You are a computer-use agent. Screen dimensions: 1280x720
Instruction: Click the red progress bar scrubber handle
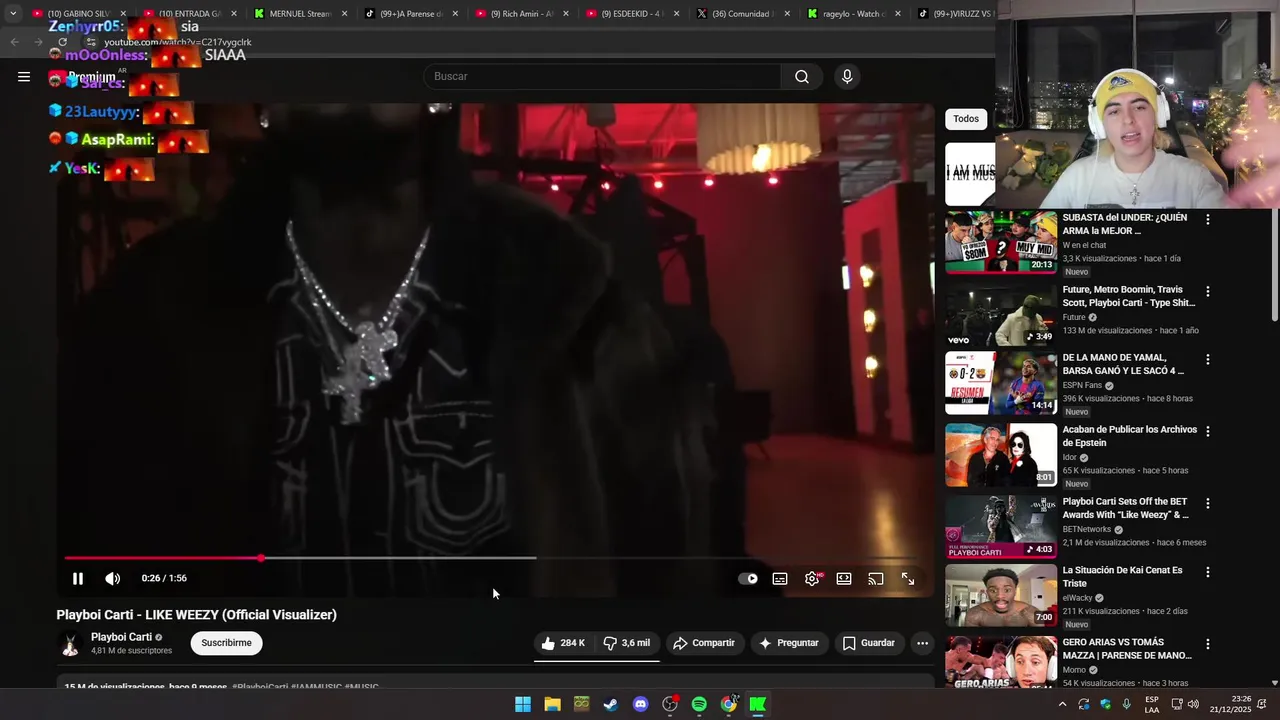261,558
